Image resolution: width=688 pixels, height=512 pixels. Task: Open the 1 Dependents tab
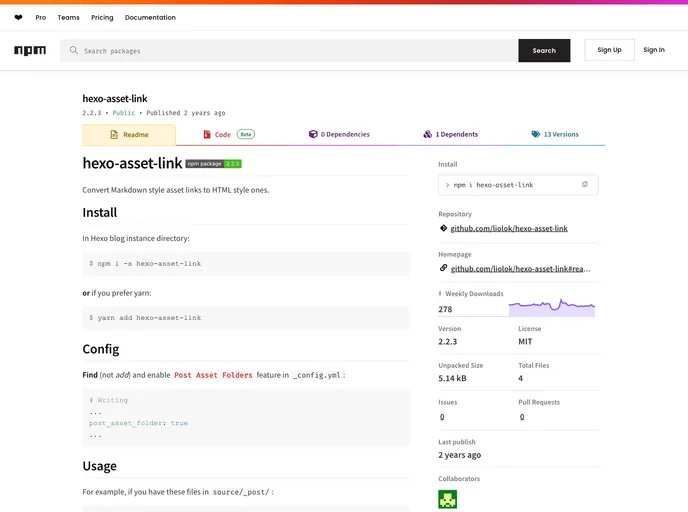tap(451, 134)
